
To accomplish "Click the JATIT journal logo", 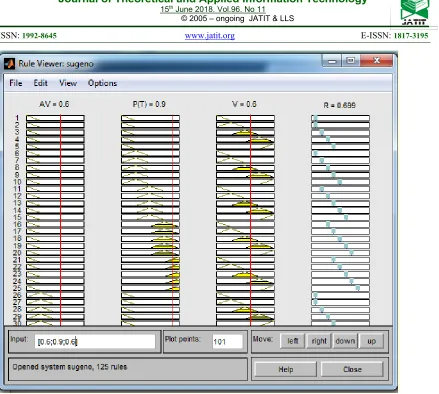I will [x=414, y=12].
